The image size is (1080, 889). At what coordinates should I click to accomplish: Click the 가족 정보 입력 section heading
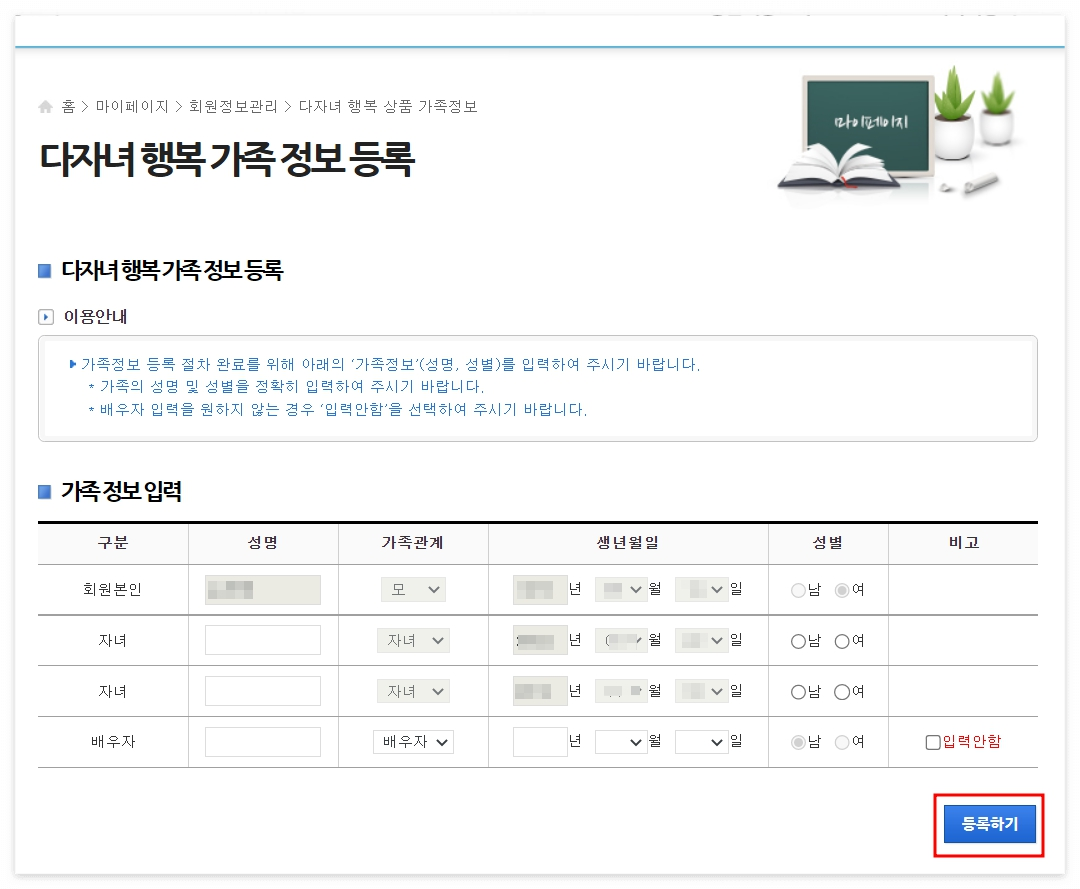point(121,491)
